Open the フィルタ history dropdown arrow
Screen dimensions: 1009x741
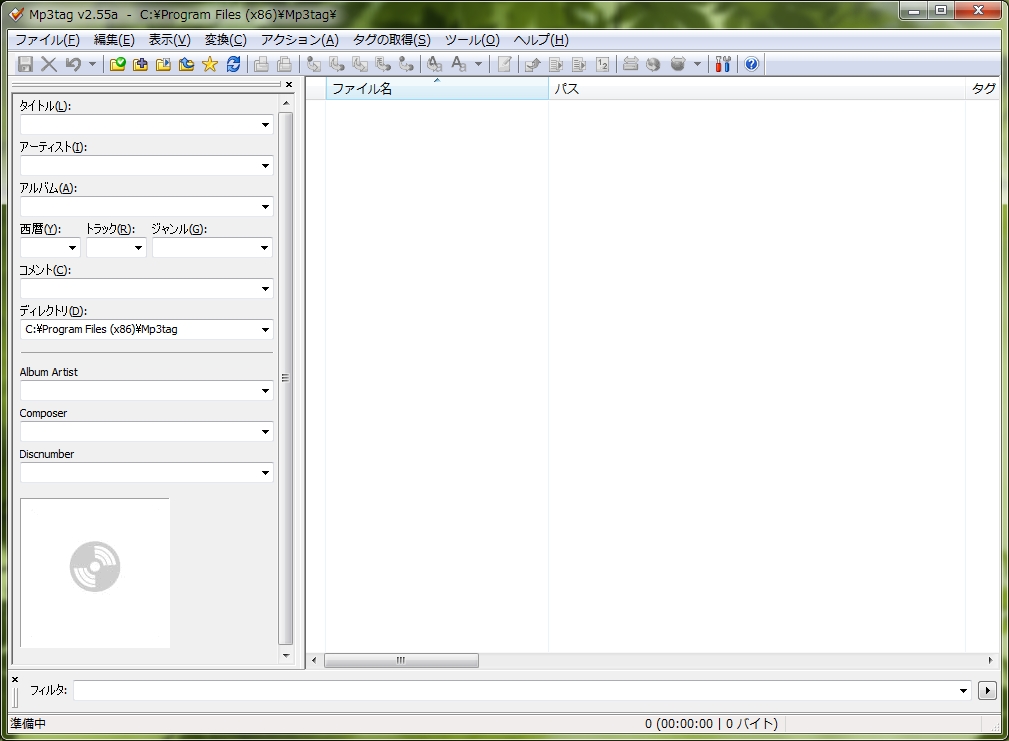pos(963,691)
